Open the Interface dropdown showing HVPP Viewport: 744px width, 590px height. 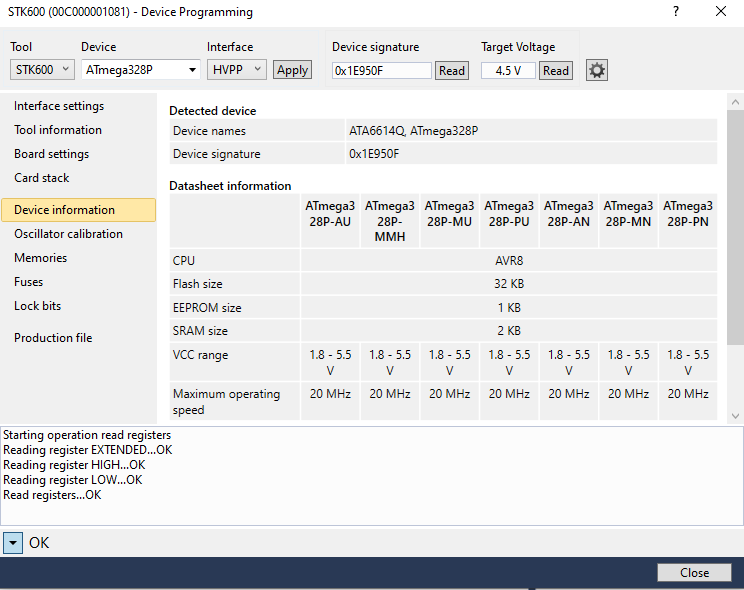point(236,70)
